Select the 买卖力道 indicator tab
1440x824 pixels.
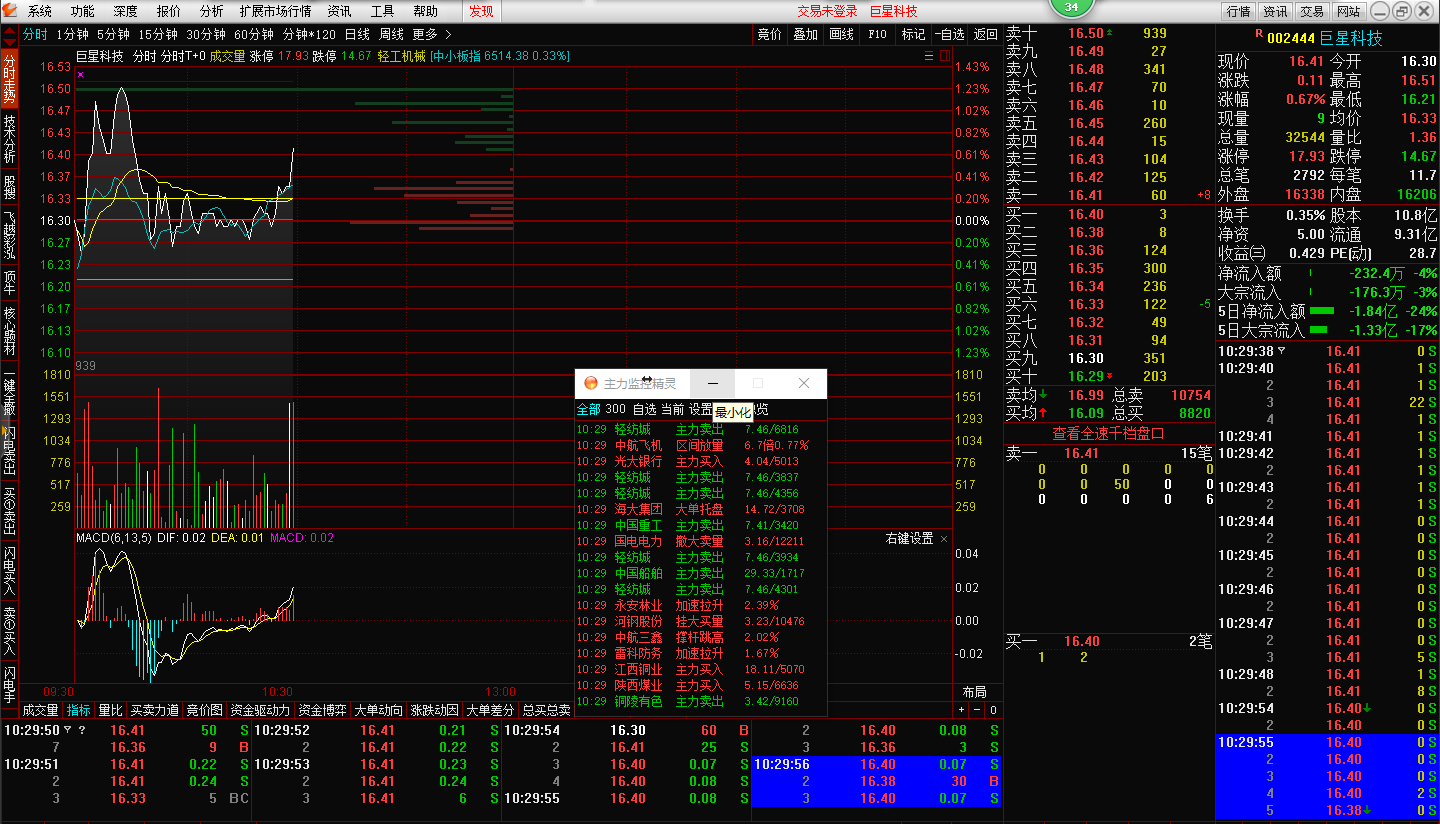(155, 710)
